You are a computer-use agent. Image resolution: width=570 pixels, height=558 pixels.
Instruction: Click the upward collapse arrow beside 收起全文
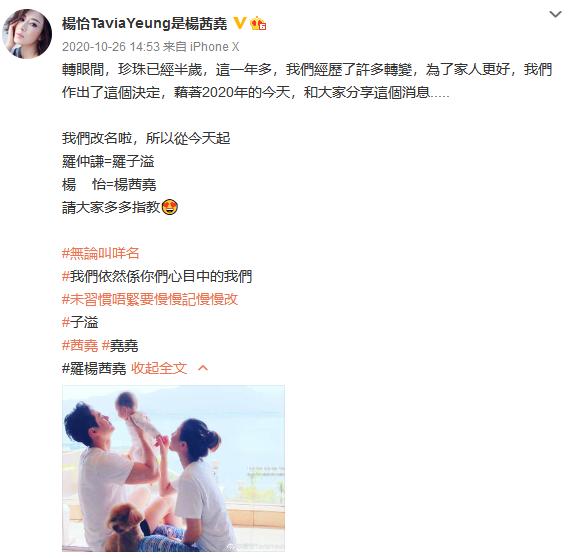click(203, 368)
